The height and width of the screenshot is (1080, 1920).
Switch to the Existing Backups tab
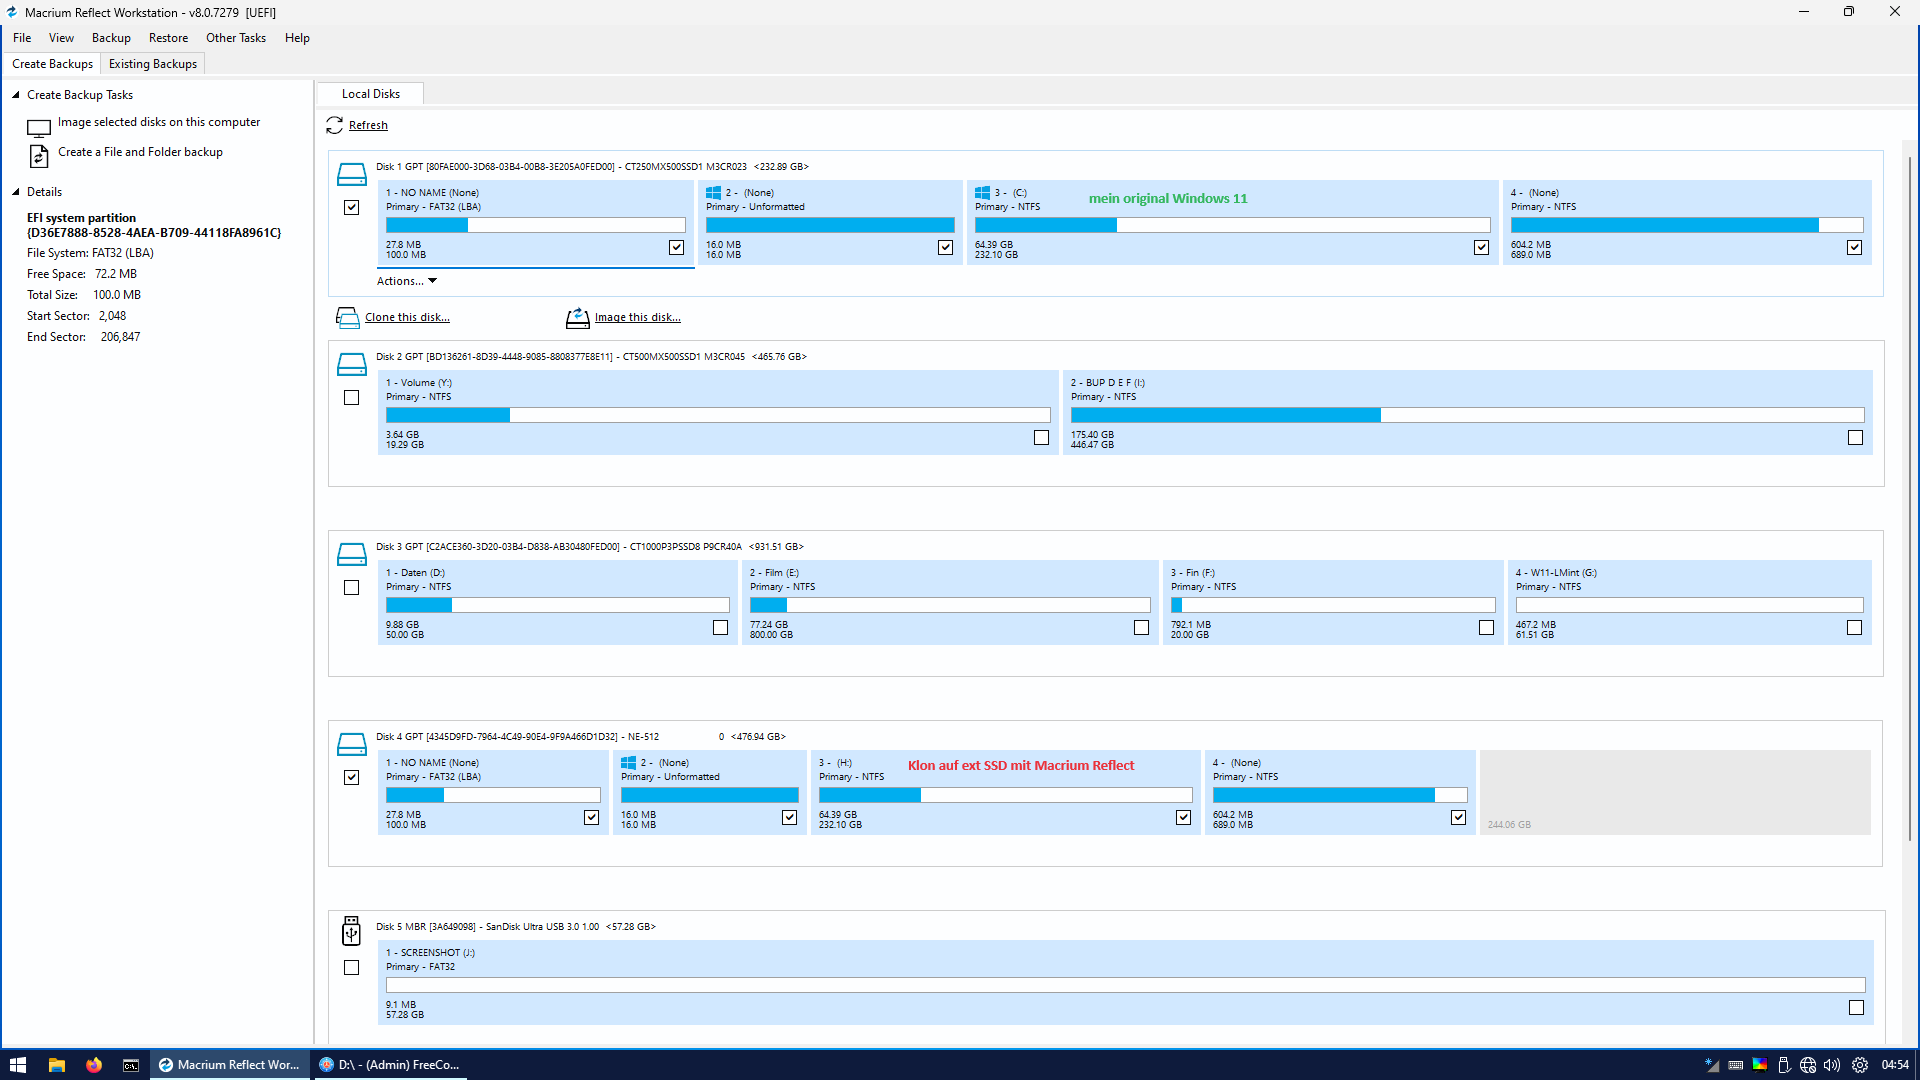(153, 64)
